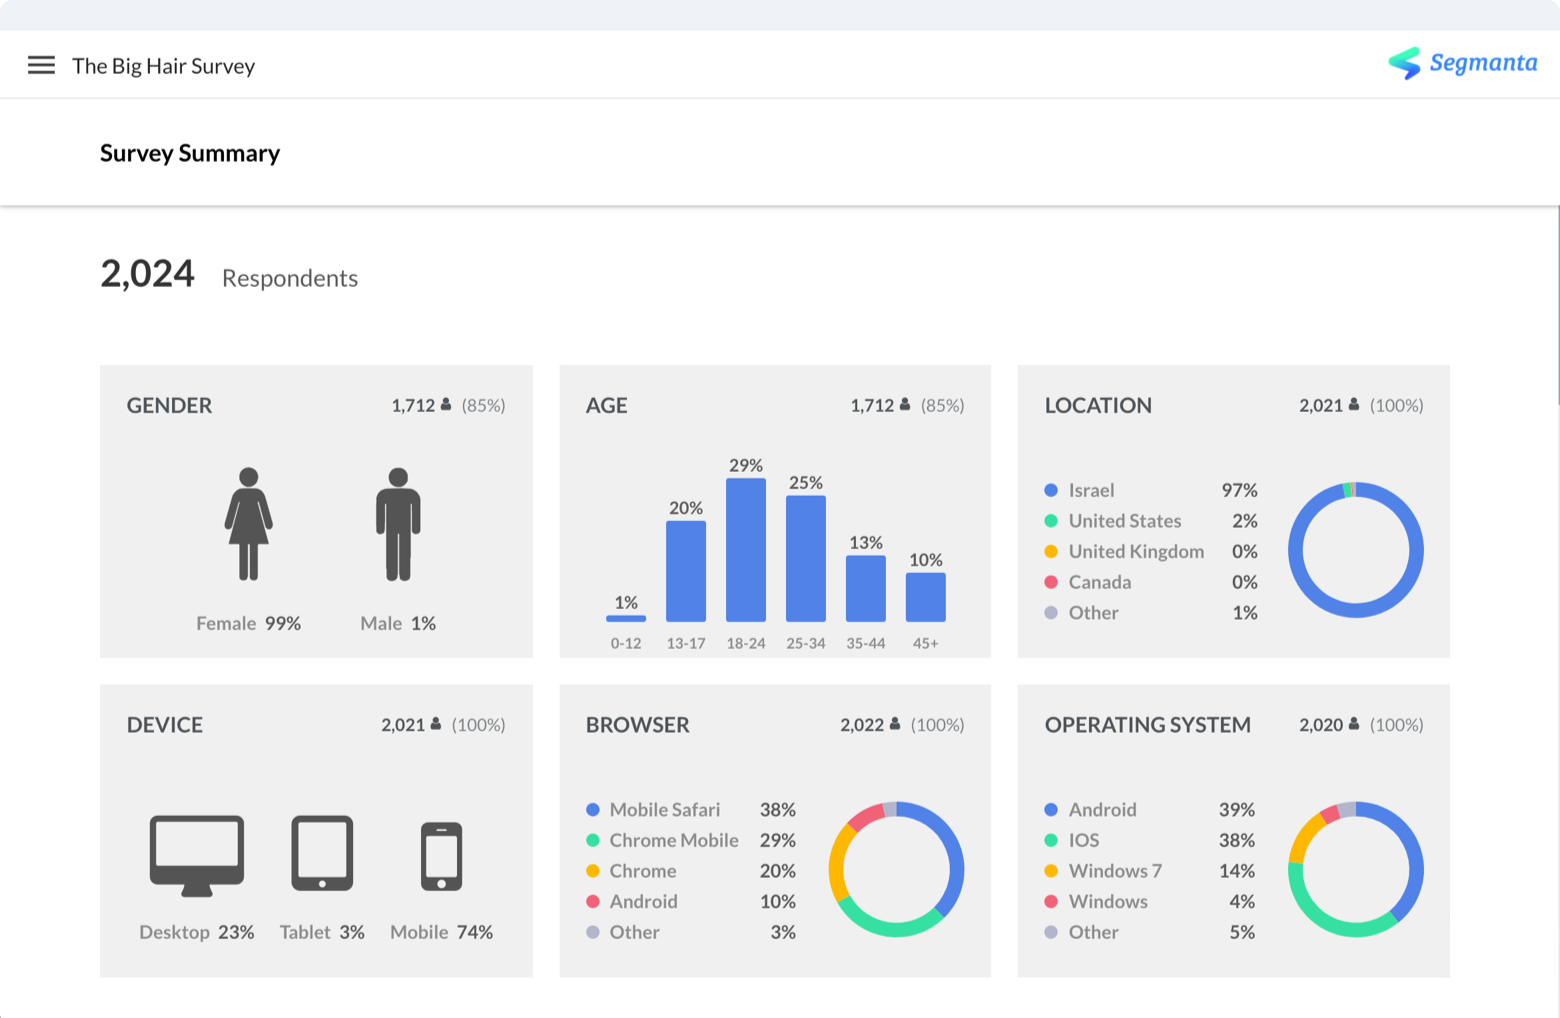Click the Segmanta logo
This screenshot has height=1018, width=1560.
point(1463,63)
